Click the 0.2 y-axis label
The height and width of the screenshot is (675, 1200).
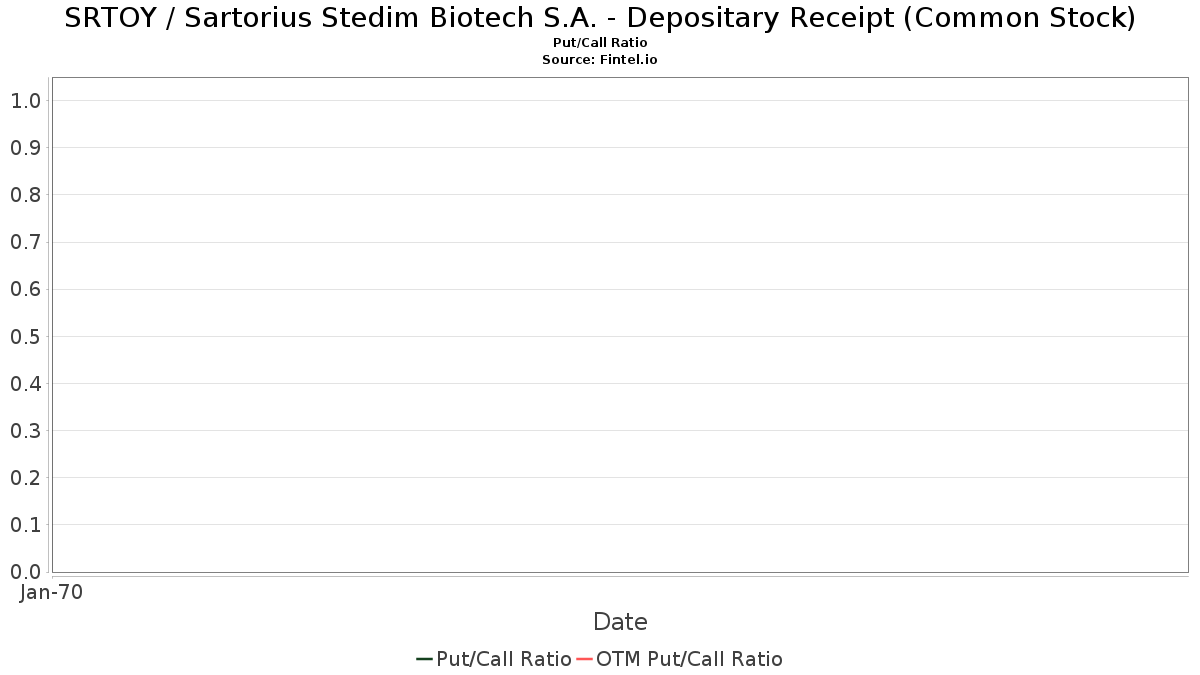click(x=25, y=477)
